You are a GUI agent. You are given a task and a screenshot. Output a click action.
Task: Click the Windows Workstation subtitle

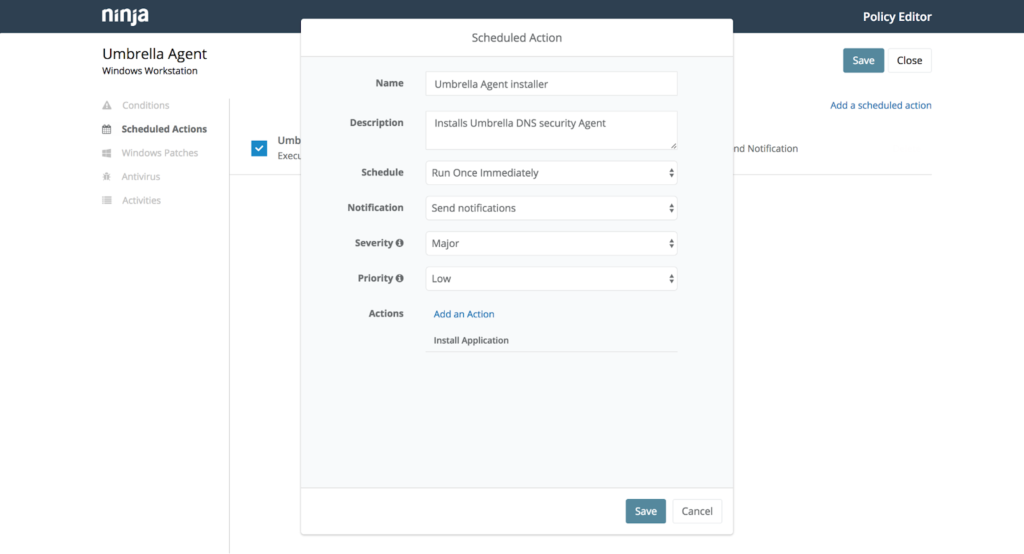[150, 71]
